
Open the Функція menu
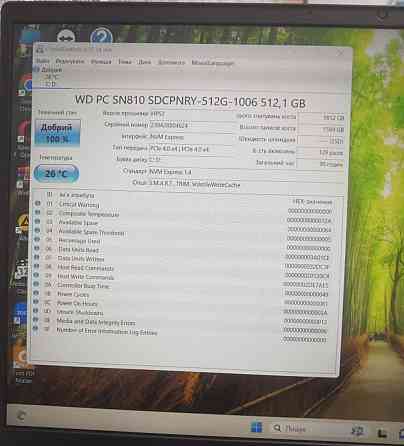101,62
